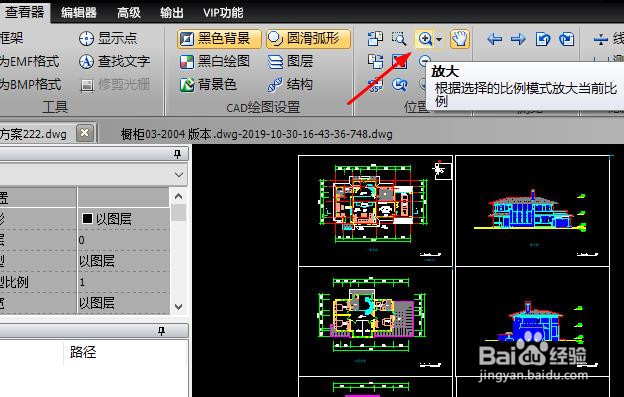Click the save as BMP格式 button
624x397 pixels.
click(30, 84)
